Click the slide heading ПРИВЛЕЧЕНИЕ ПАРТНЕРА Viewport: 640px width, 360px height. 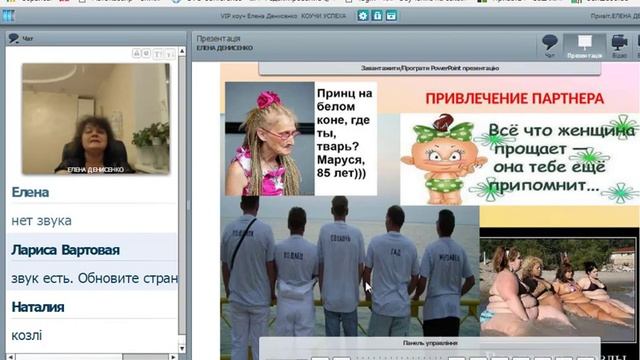pyautogui.click(x=515, y=98)
